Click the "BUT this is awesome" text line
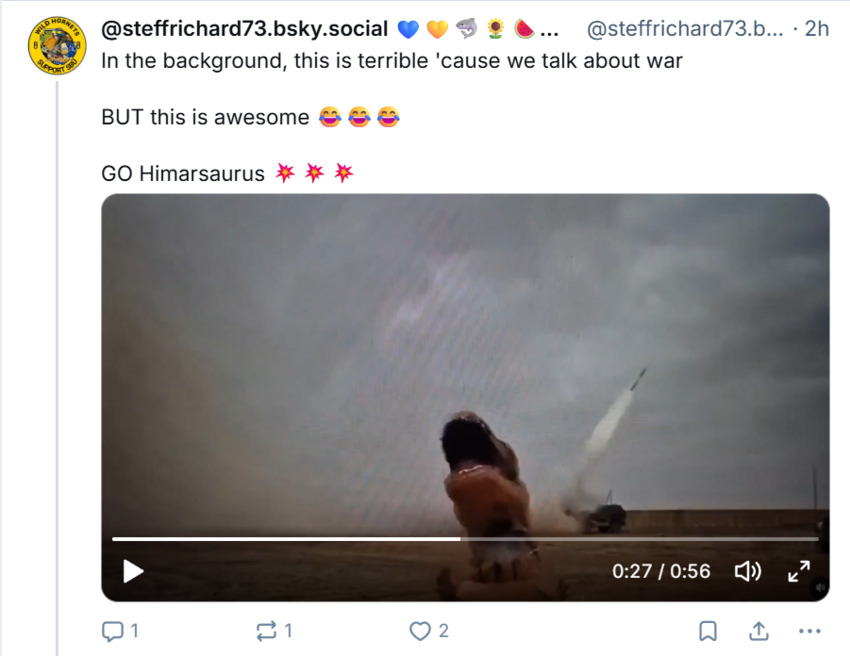The width and height of the screenshot is (850, 656). pyautogui.click(x=205, y=117)
